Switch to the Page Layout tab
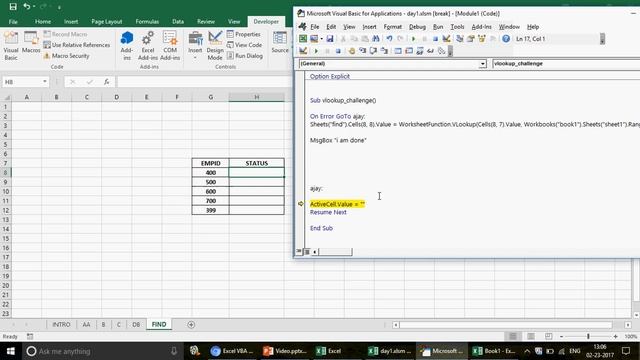 107,22
